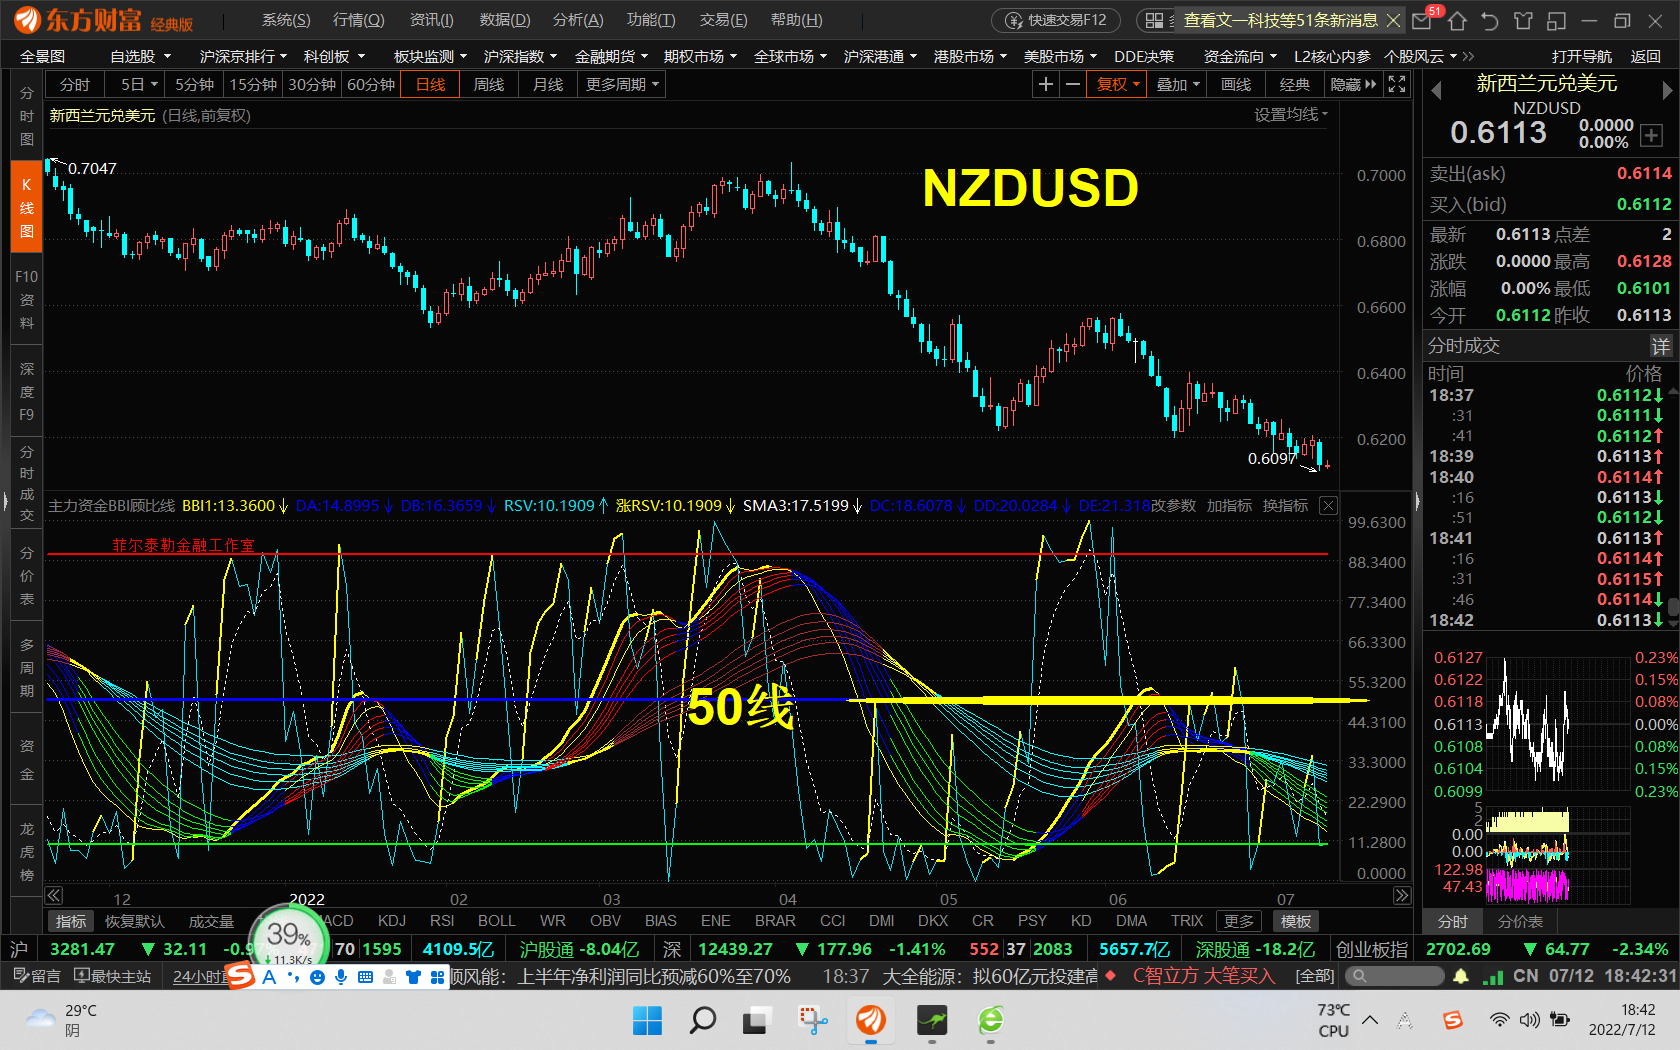Toggle the fullscreen chart icon
Image resolution: width=1680 pixels, height=1050 pixels.
(x=1396, y=84)
